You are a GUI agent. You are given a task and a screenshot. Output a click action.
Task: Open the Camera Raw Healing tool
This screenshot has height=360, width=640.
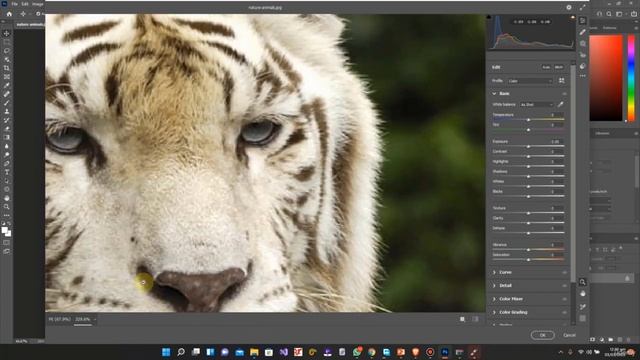(582, 32)
